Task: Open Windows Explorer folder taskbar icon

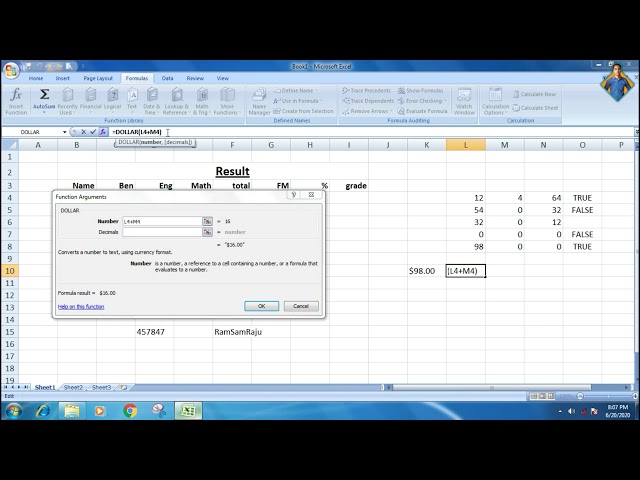Action: [72, 411]
